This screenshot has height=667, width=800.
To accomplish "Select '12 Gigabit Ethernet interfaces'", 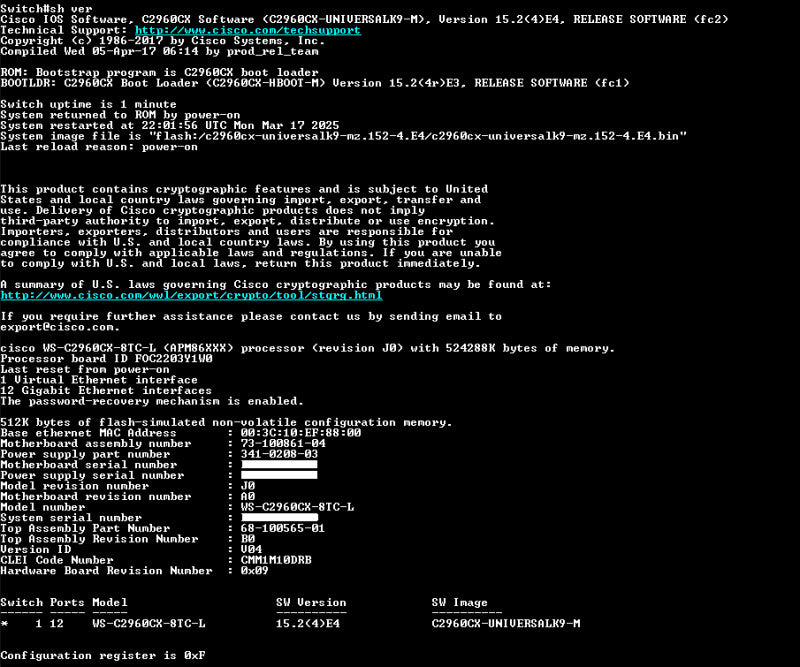I will 106,391.
